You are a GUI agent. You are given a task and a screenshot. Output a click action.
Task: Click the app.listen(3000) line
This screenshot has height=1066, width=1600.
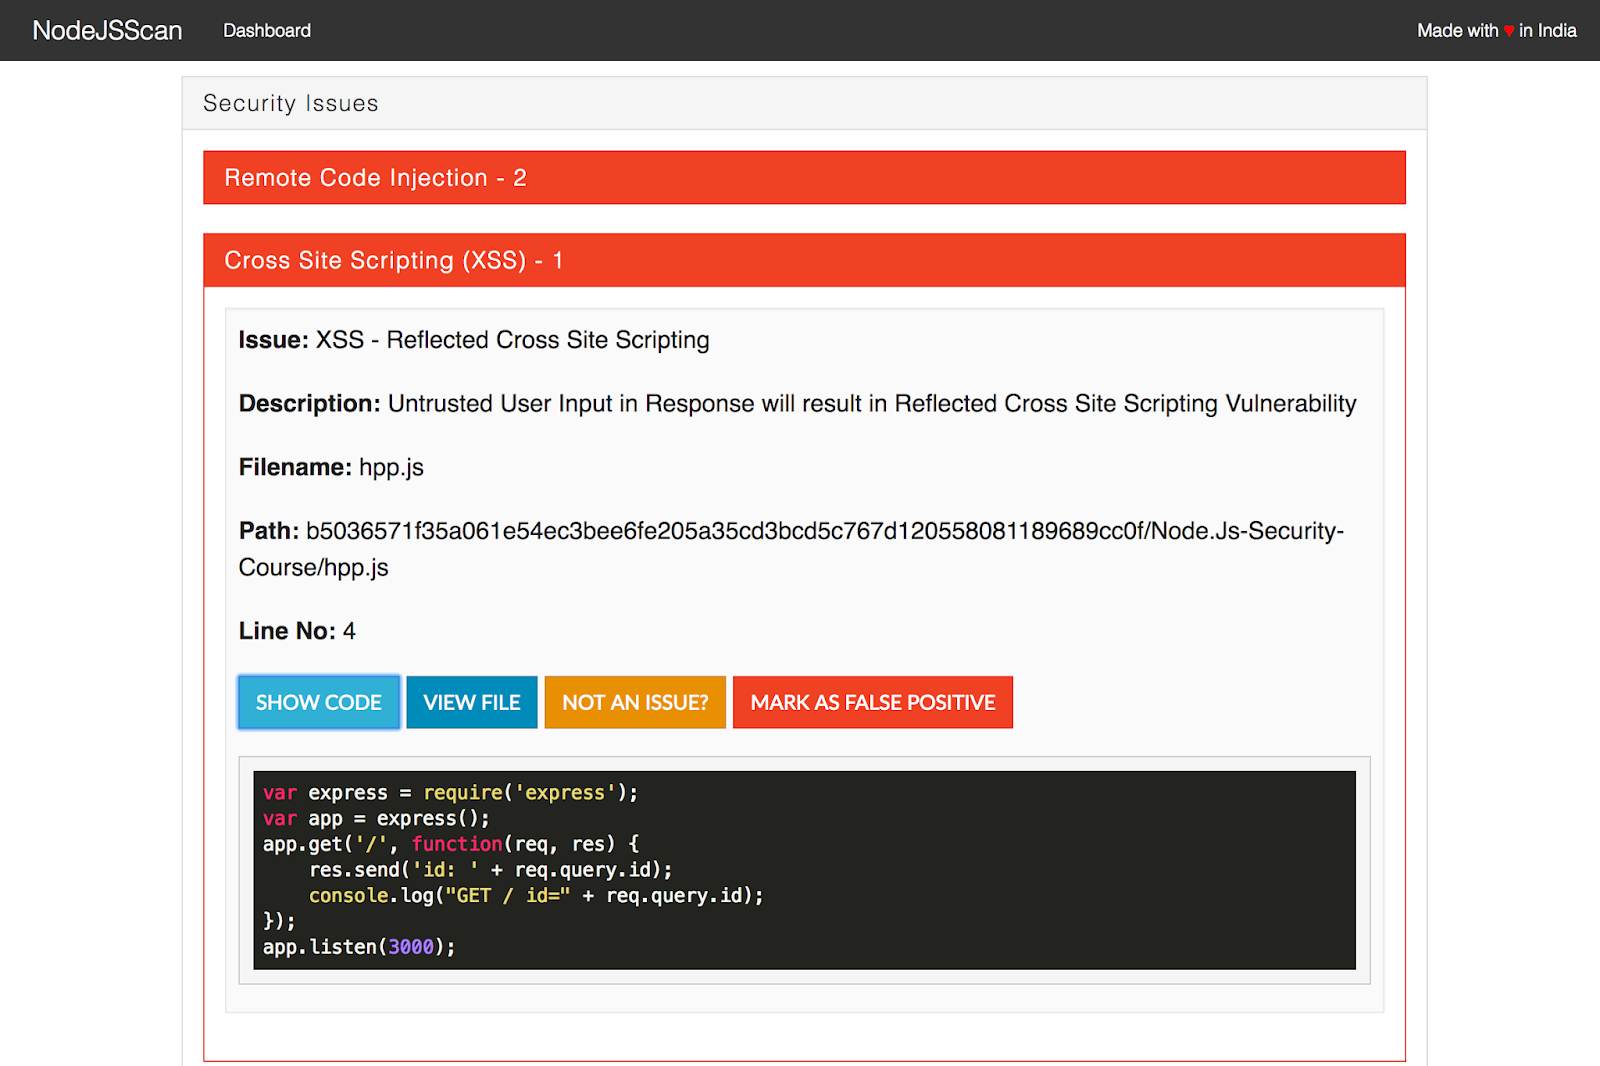[x=358, y=946]
